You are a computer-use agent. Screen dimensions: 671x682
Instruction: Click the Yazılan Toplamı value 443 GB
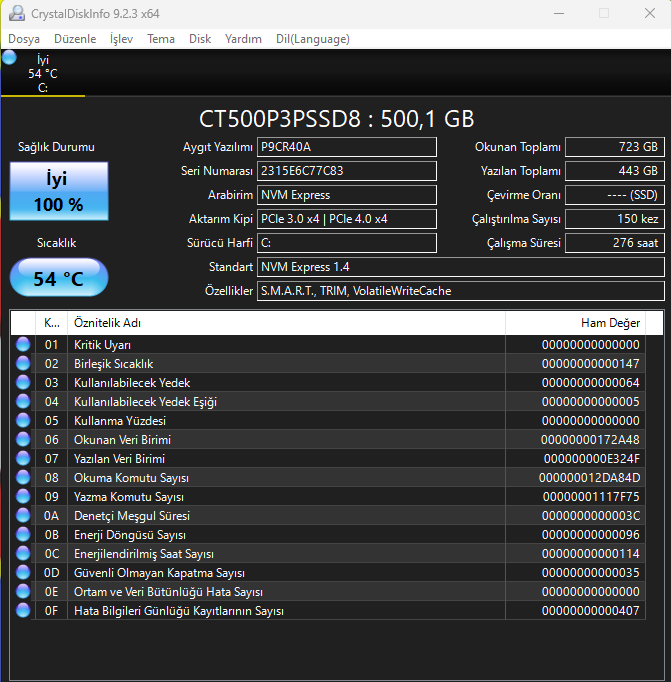coord(614,171)
